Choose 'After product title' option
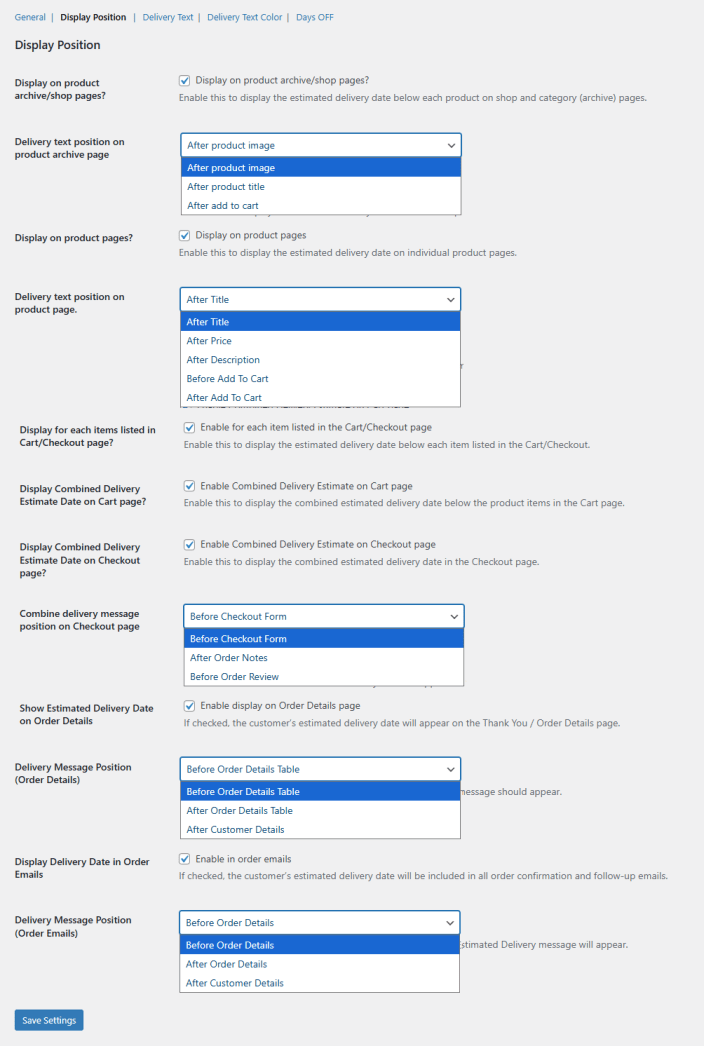Screen dimensions: 704x1046 click(x=226, y=187)
